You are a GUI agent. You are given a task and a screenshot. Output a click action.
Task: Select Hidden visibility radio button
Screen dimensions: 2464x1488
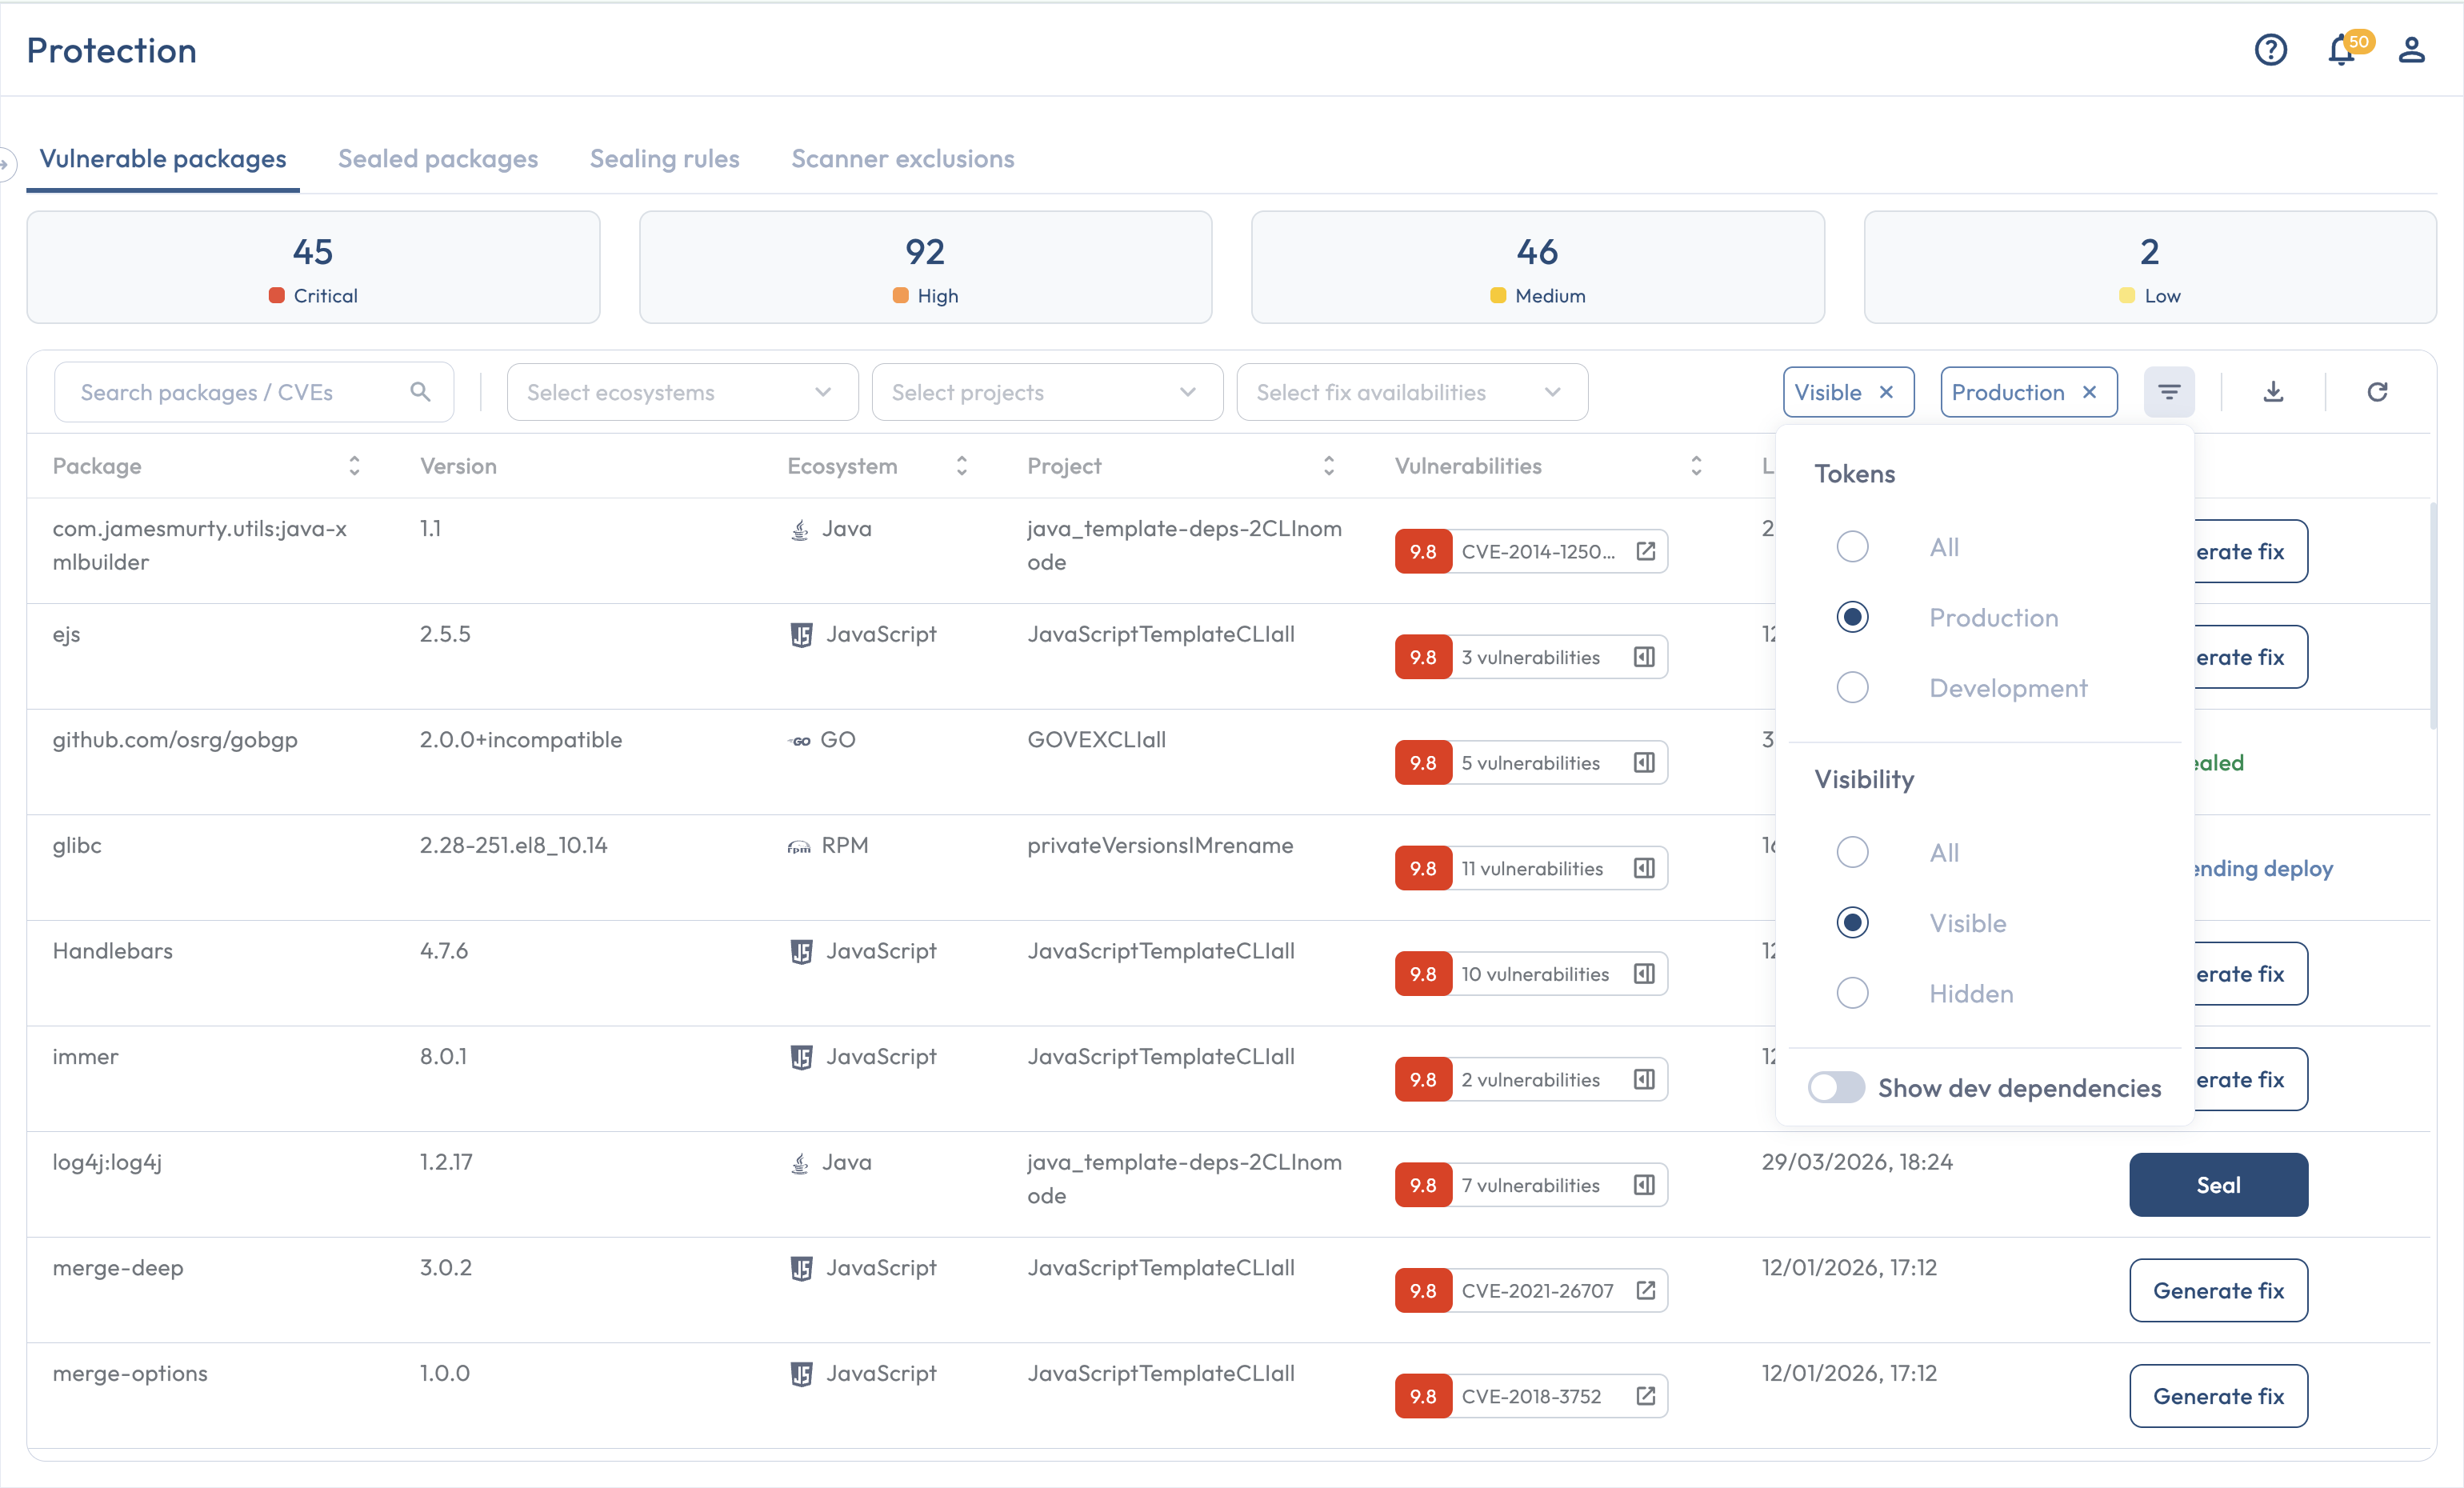[x=1852, y=993]
